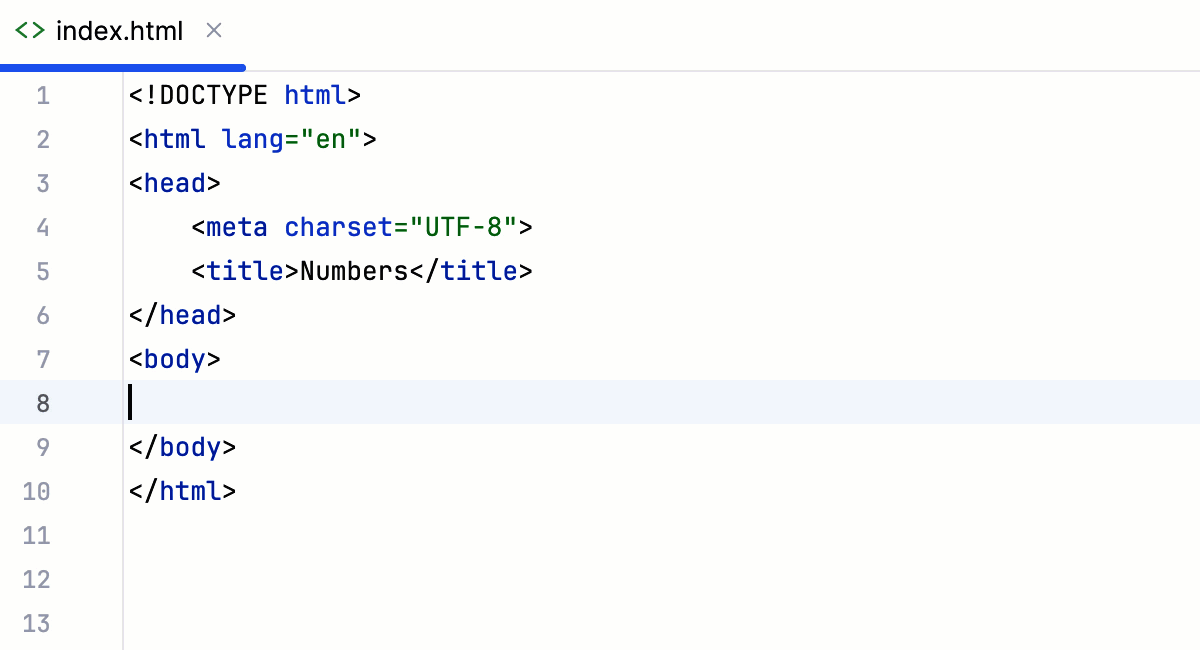1200x650 pixels.
Task: Click the HTML file type icon on the tab
Action: tap(28, 31)
